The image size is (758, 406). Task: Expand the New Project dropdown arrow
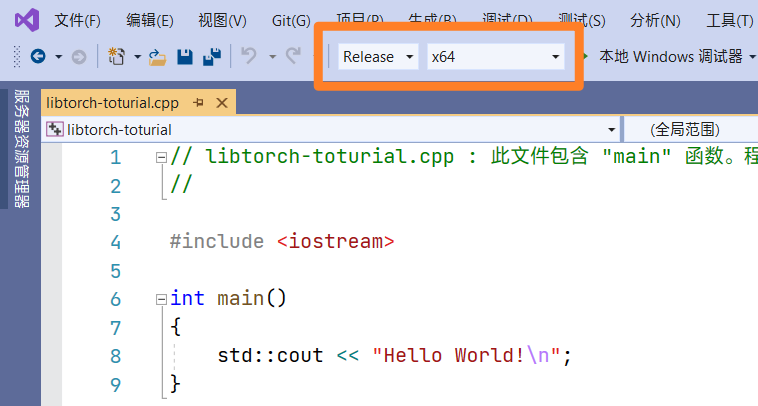click(137, 57)
